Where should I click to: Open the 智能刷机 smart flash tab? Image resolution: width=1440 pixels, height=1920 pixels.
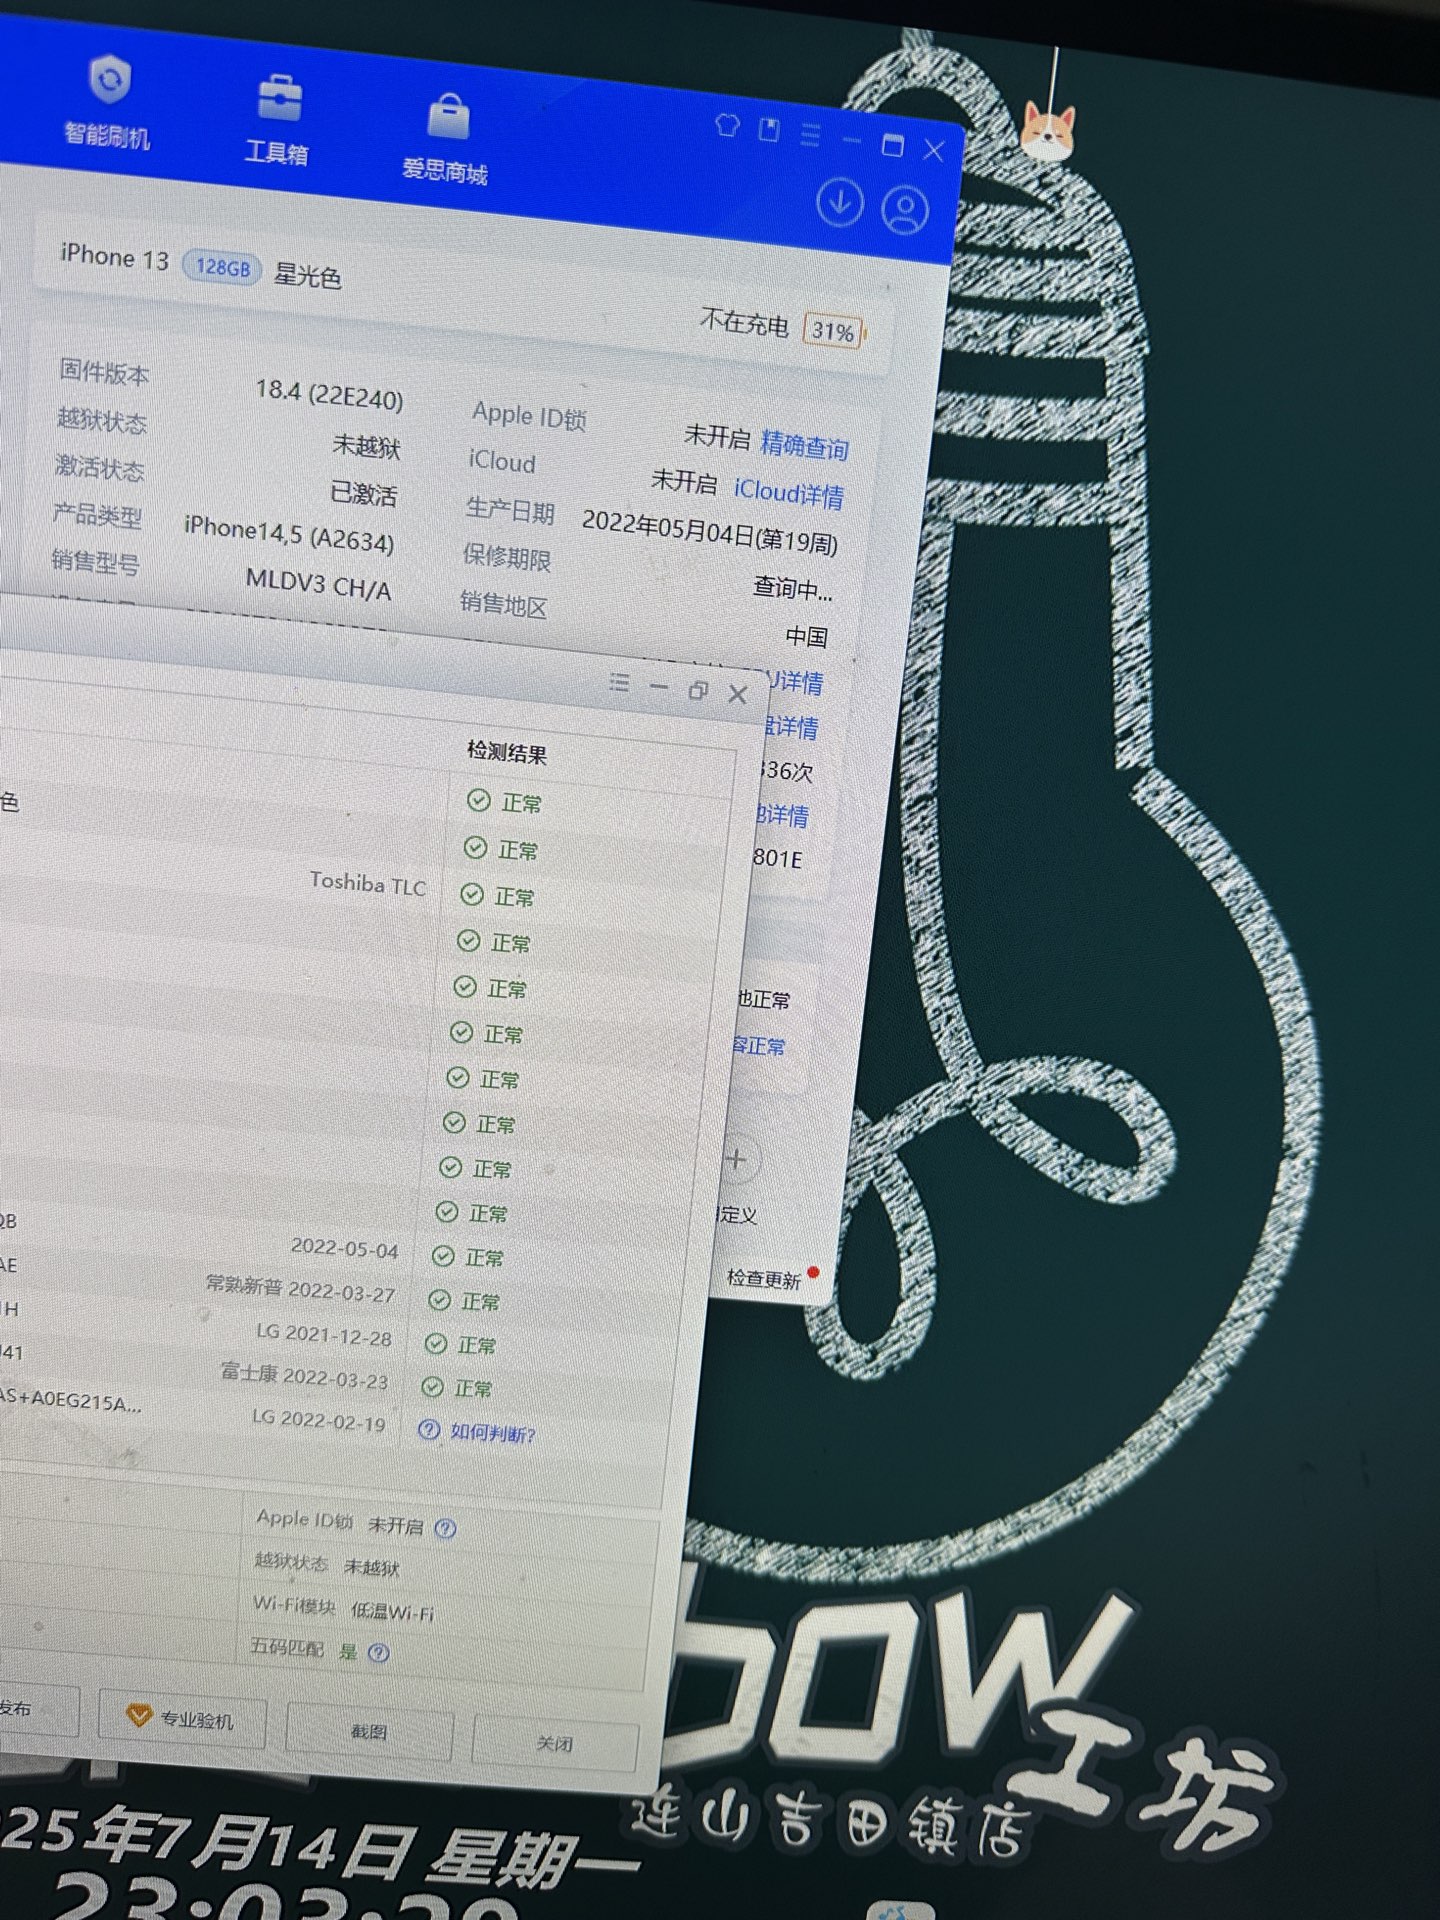tap(107, 103)
